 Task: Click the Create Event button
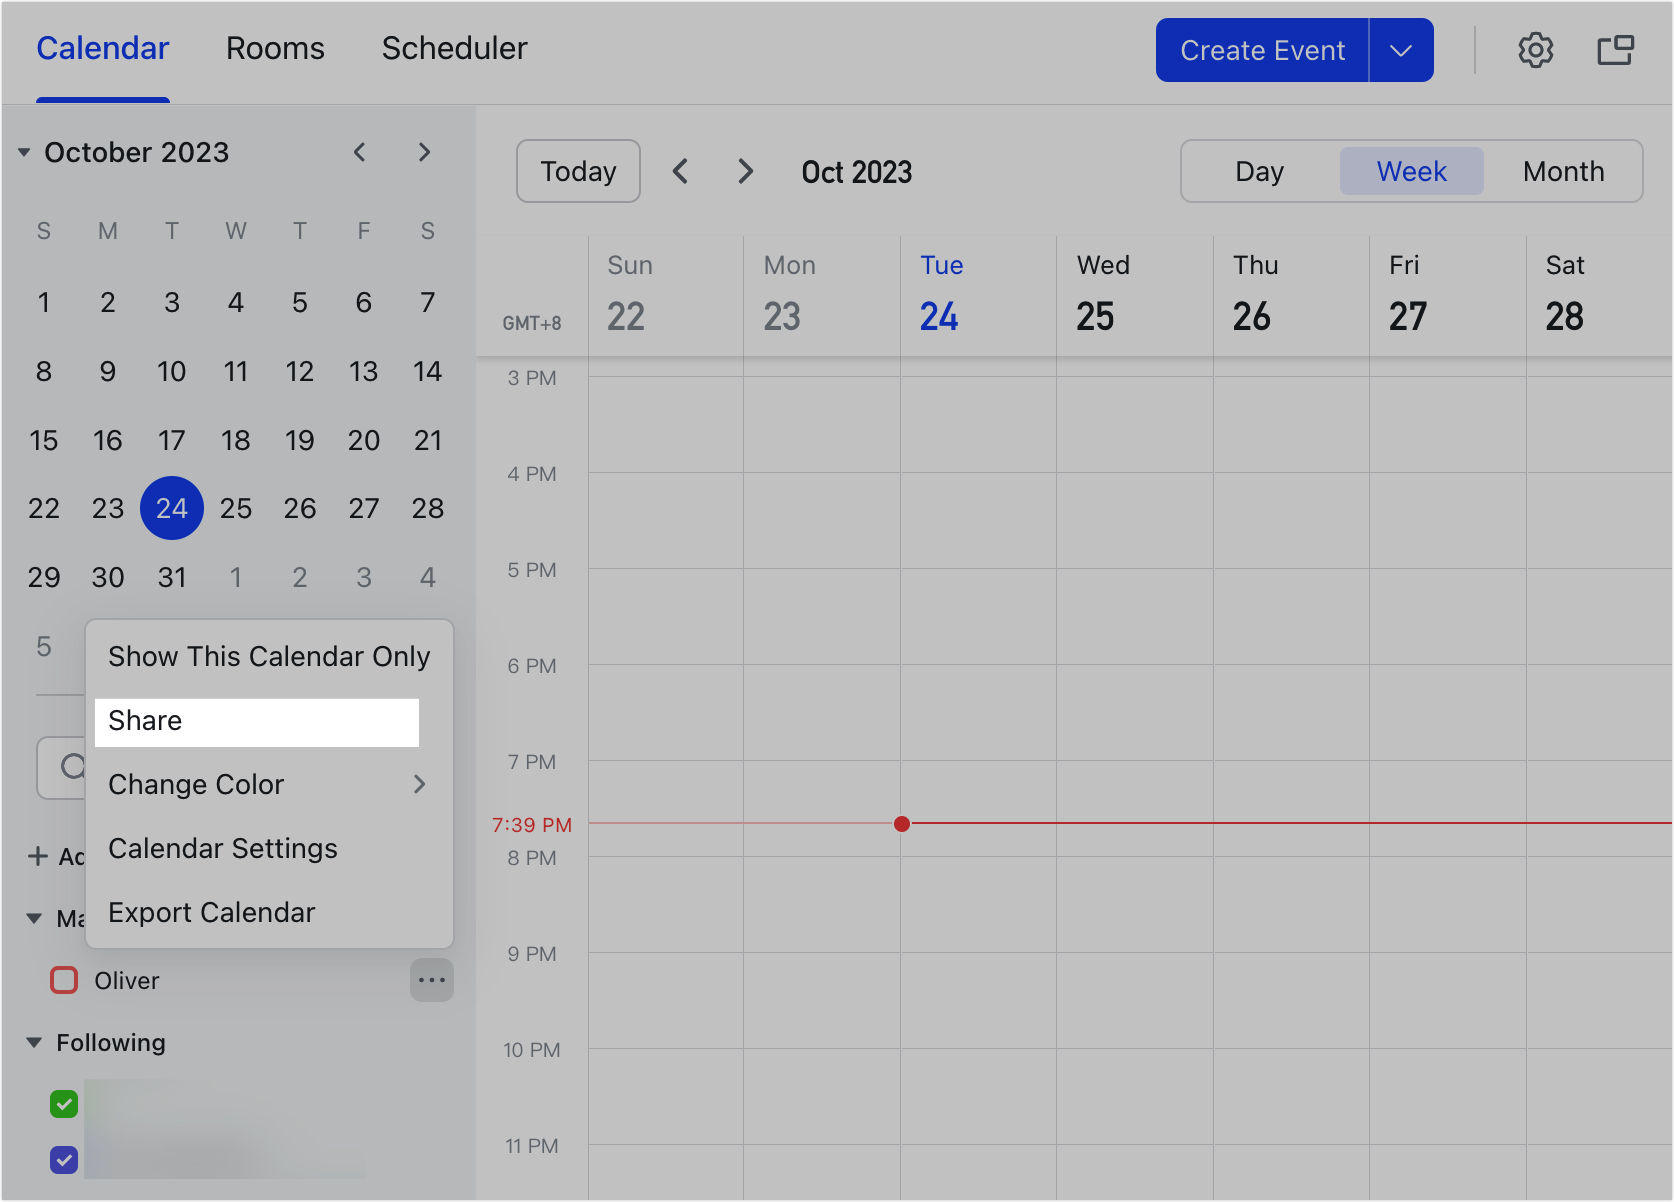pos(1261,49)
